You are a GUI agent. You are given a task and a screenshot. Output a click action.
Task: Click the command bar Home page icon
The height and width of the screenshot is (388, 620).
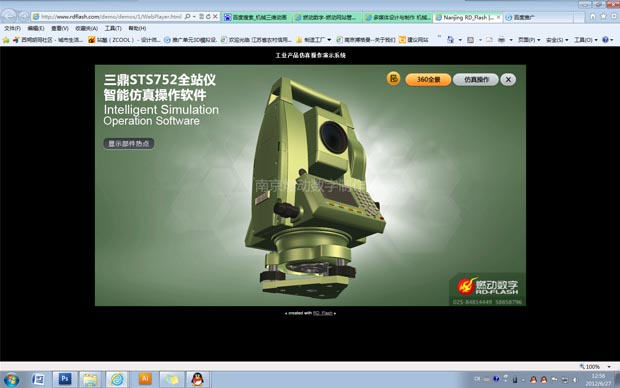coord(450,40)
